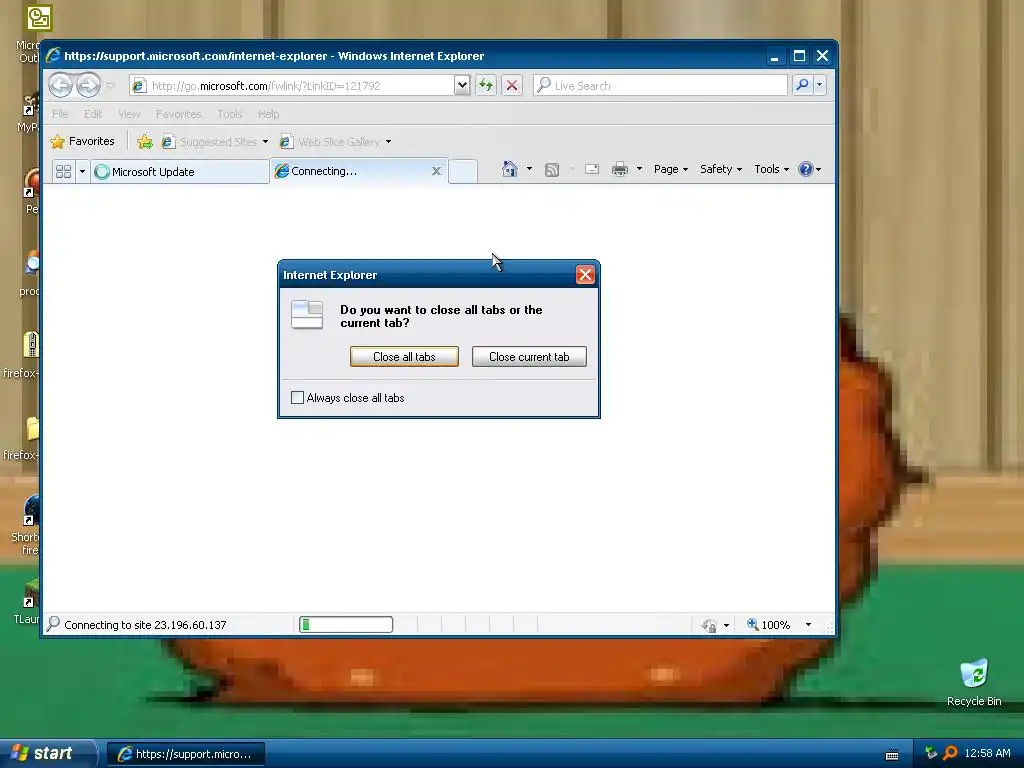Viewport: 1024px width, 768px height.
Task: Click Close all tabs button
Action: point(404,357)
